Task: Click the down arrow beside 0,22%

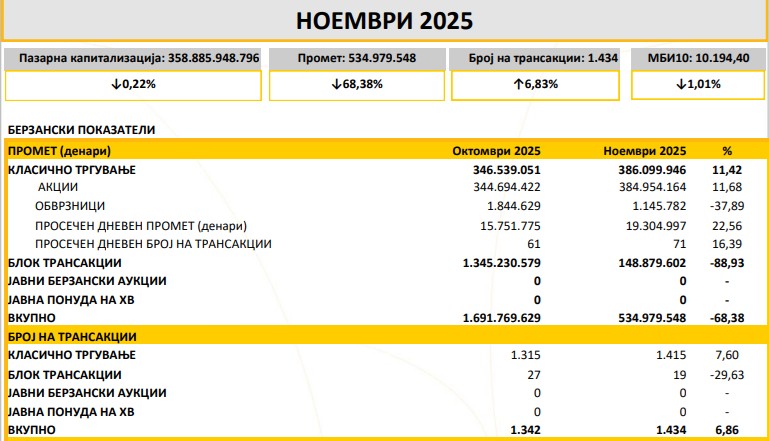Action: pos(118,86)
